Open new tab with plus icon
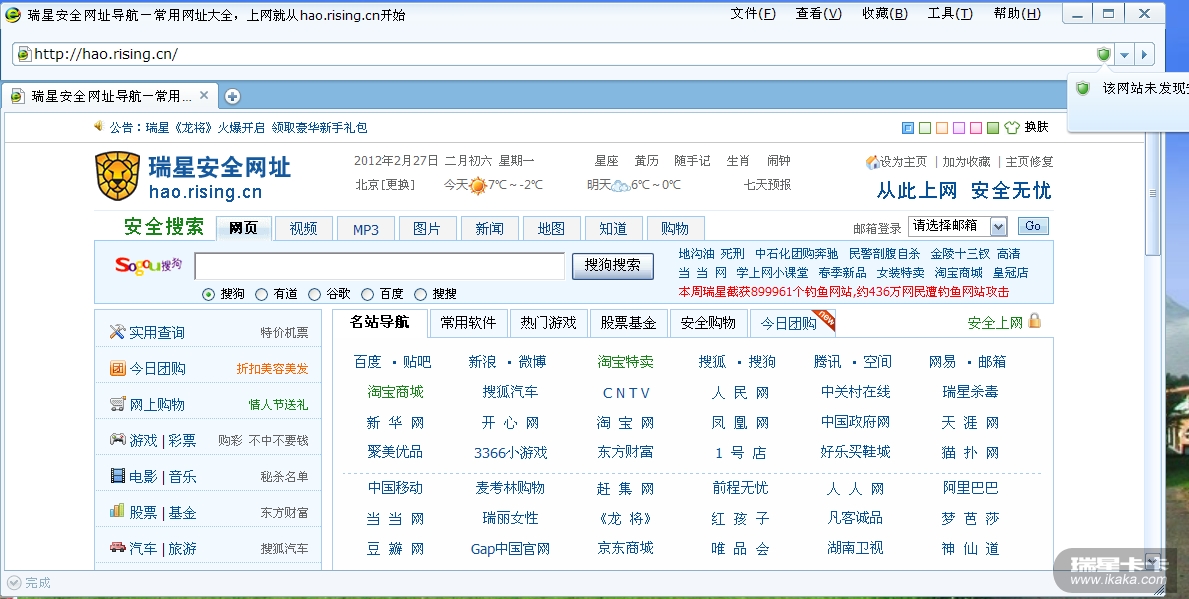1189x599 pixels. (233, 96)
